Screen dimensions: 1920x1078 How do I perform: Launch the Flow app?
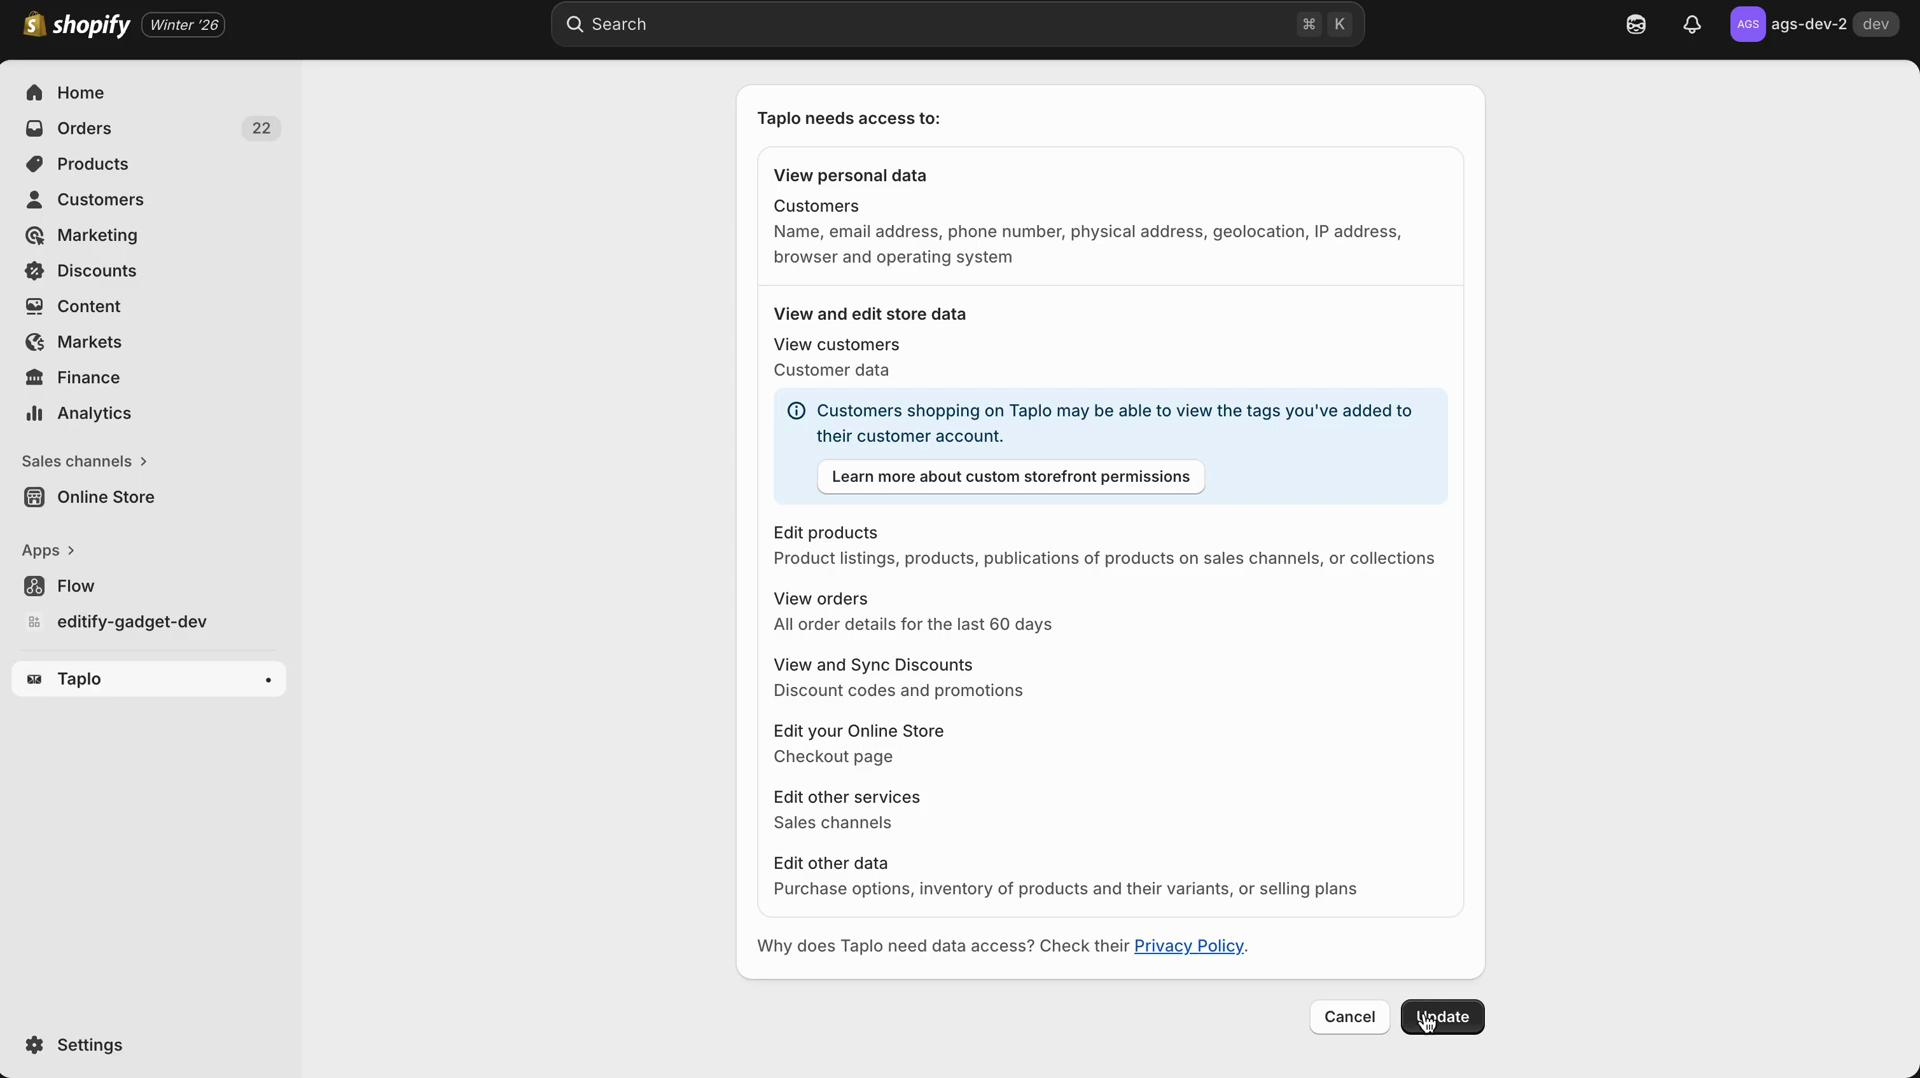click(77, 586)
